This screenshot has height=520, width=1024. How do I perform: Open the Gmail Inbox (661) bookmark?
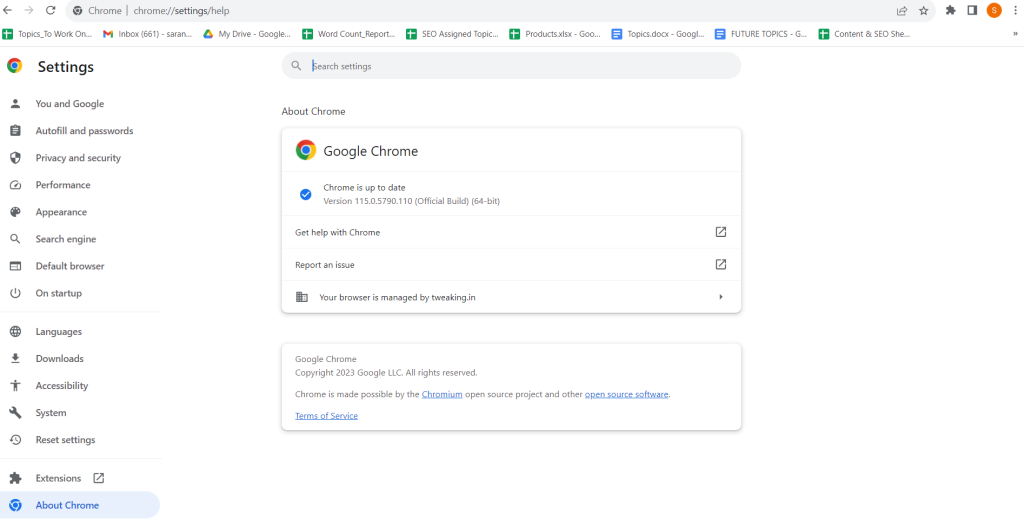pyautogui.click(x=148, y=34)
